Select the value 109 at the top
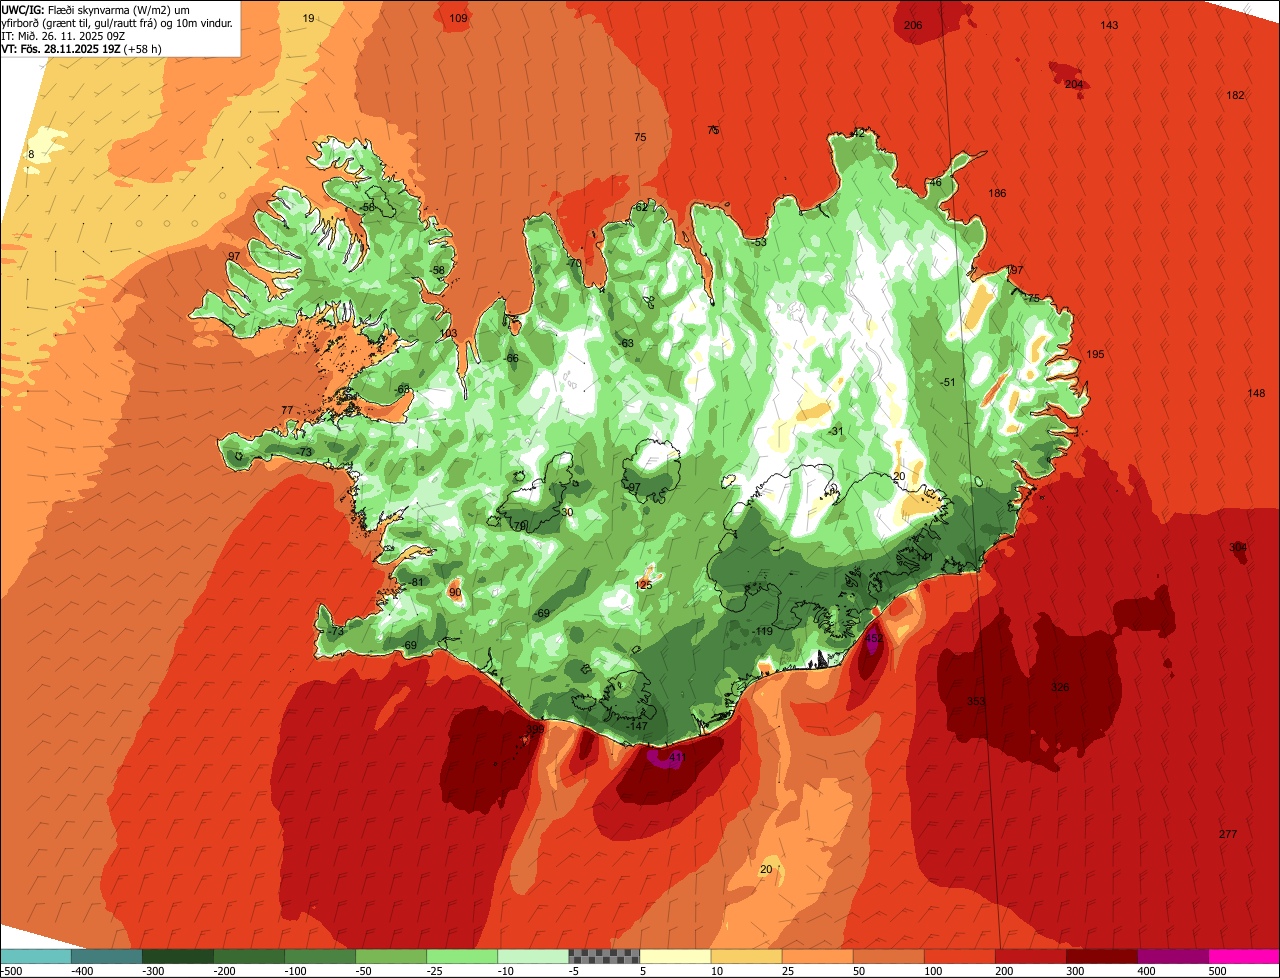Screen dimensions: 1280x978 coord(458,18)
